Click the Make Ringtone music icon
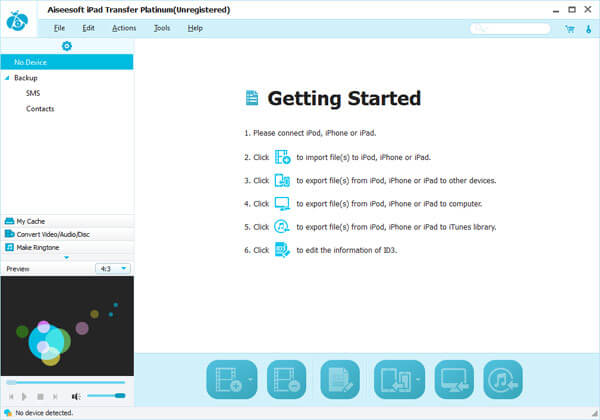600x420 pixels. 10,247
